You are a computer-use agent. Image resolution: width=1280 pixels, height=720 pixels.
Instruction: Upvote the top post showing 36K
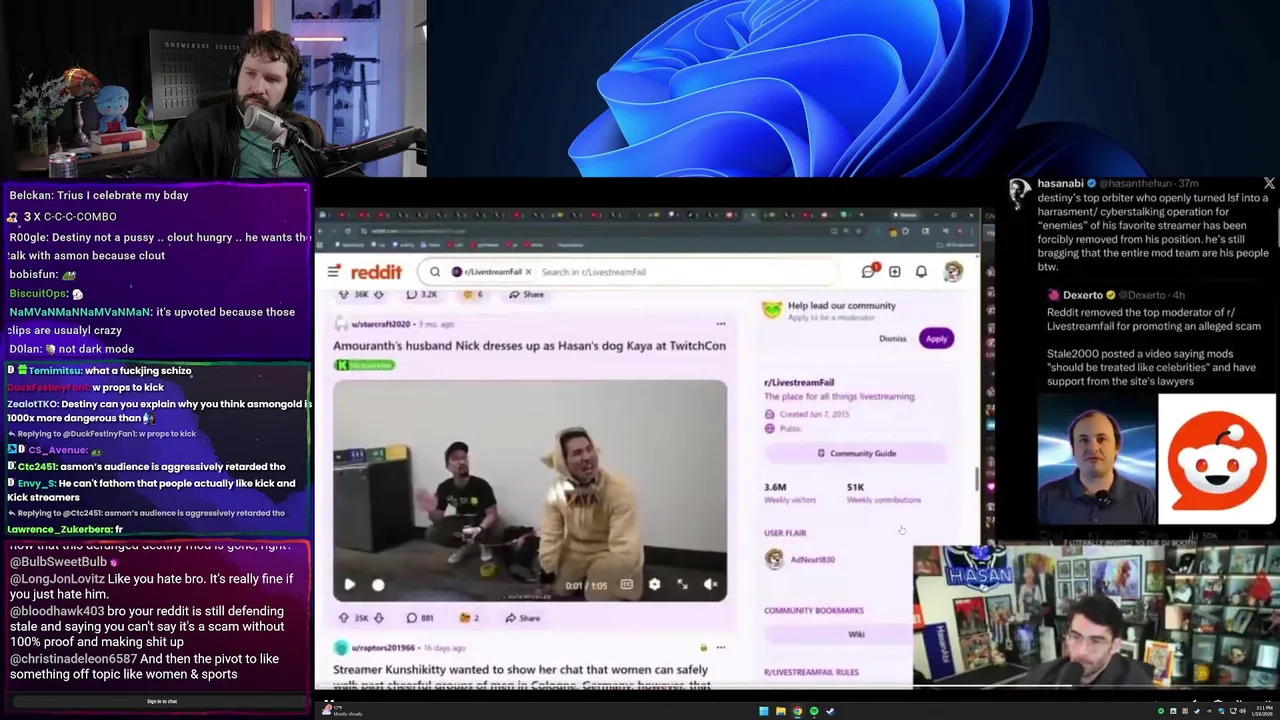click(x=343, y=294)
